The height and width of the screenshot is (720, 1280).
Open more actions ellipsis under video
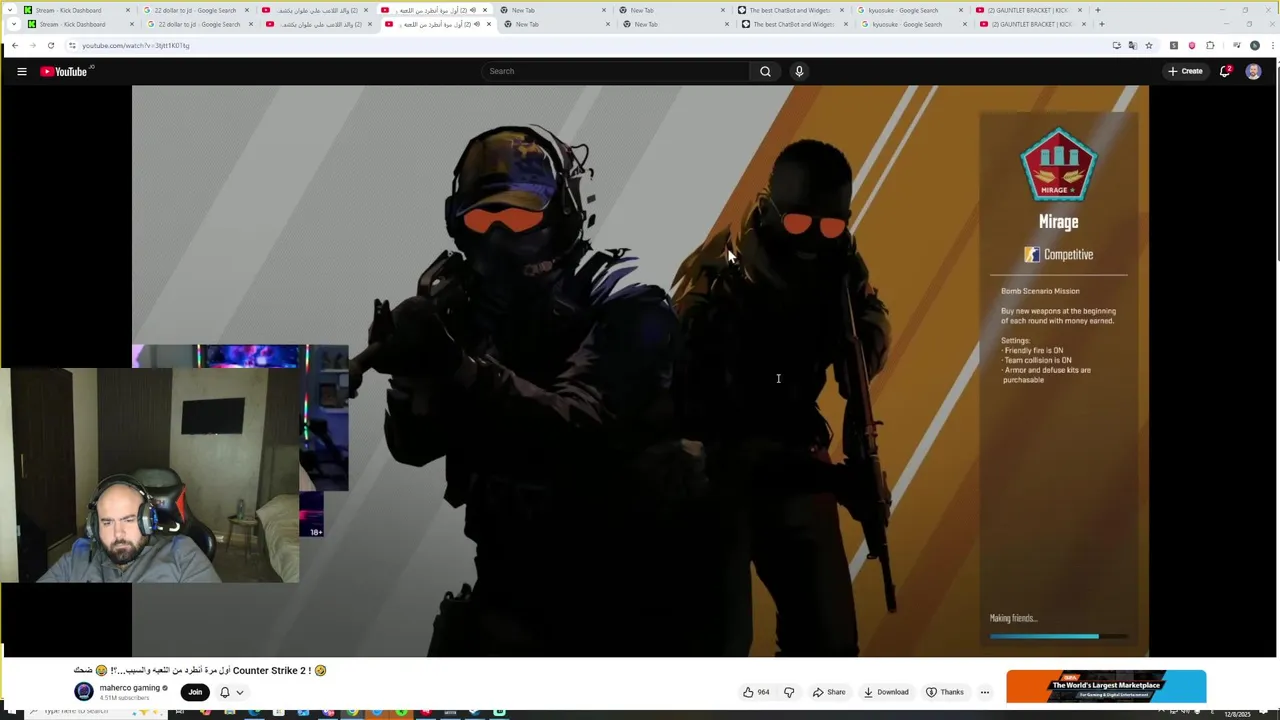[985, 692]
